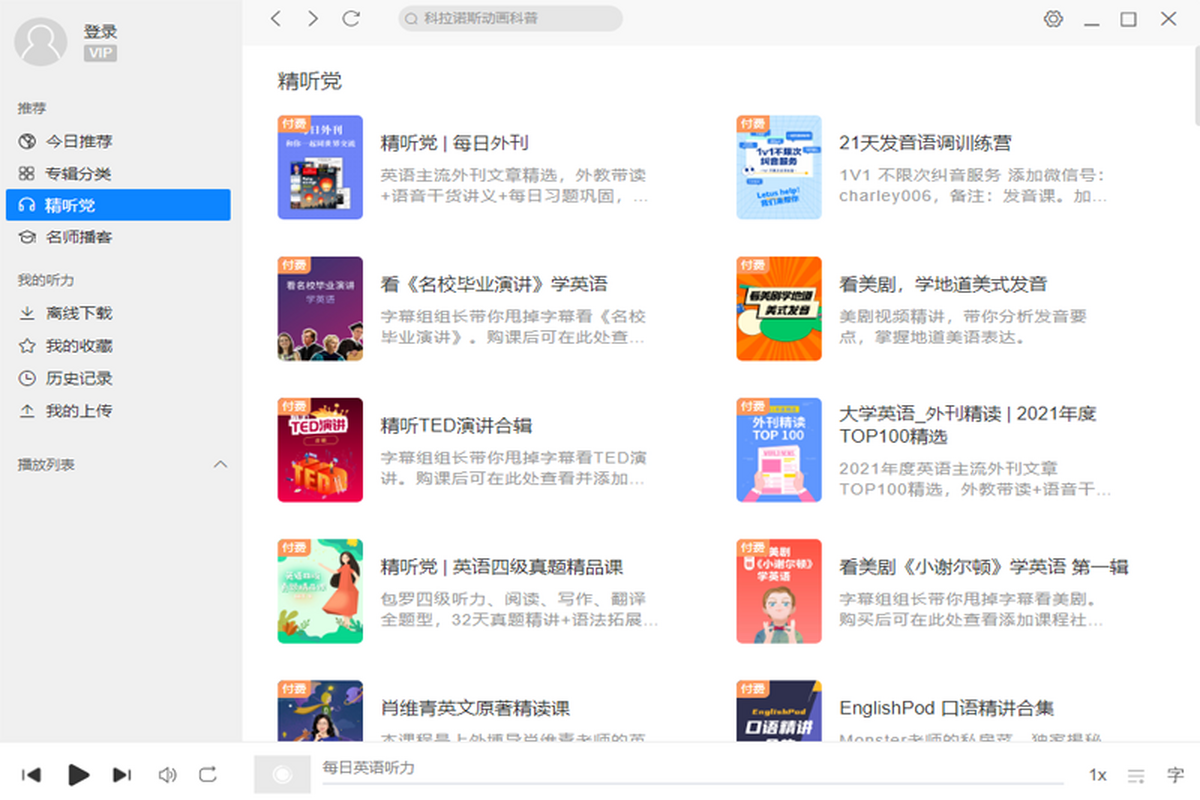Viewport: 1200px width, 800px height.
Task: Click 登录 to sign in
Action: [x=100, y=32]
